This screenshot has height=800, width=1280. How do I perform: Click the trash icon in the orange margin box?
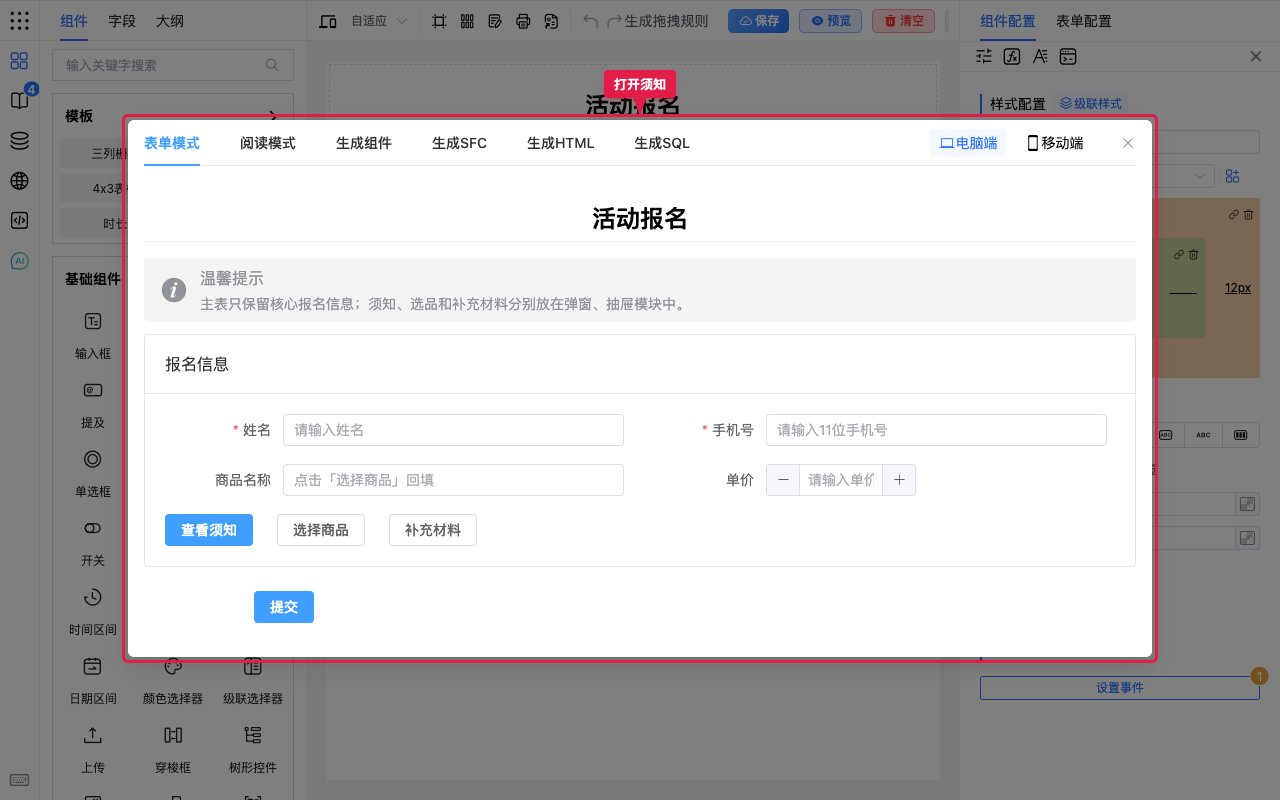click(1248, 214)
